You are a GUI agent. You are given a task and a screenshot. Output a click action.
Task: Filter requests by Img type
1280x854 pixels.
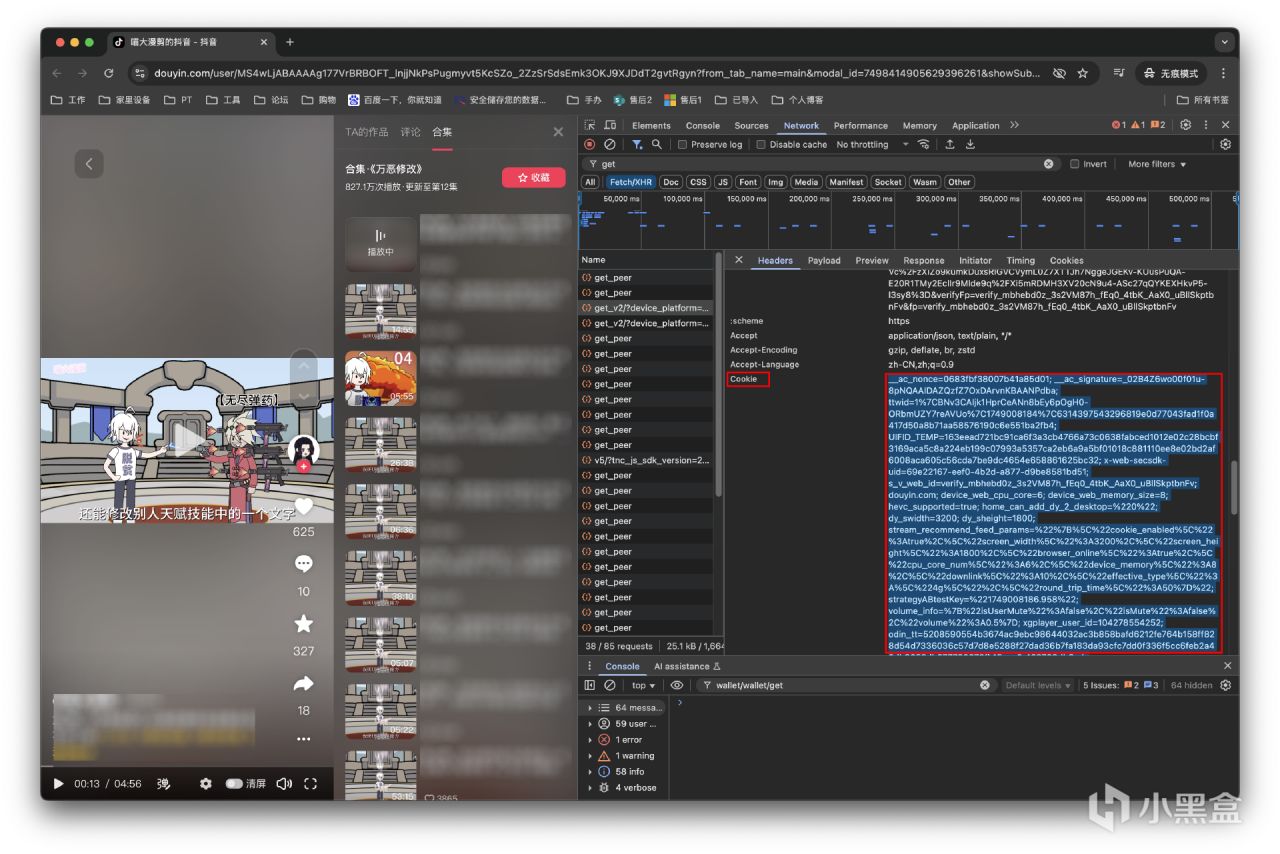point(775,182)
